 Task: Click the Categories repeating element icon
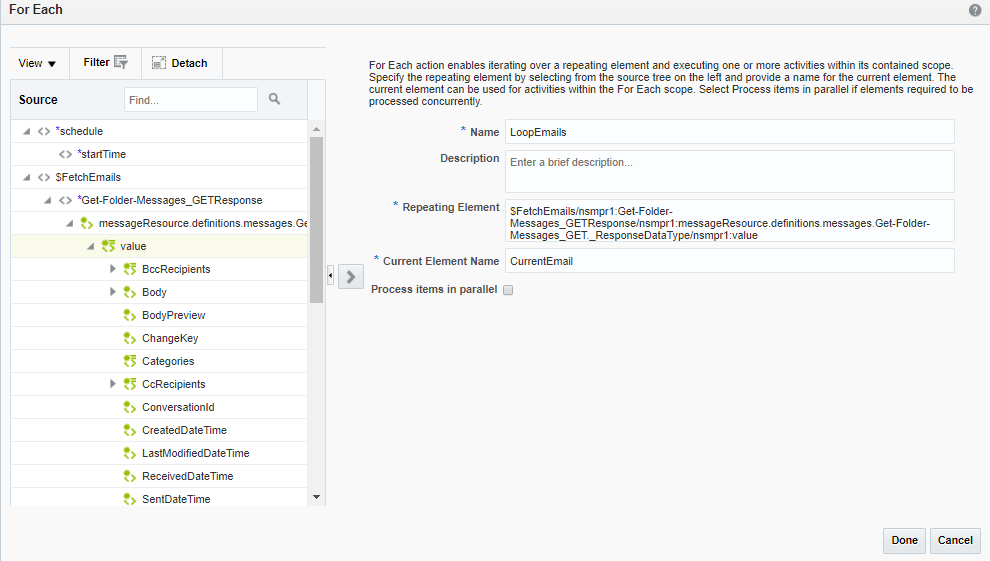(129, 361)
